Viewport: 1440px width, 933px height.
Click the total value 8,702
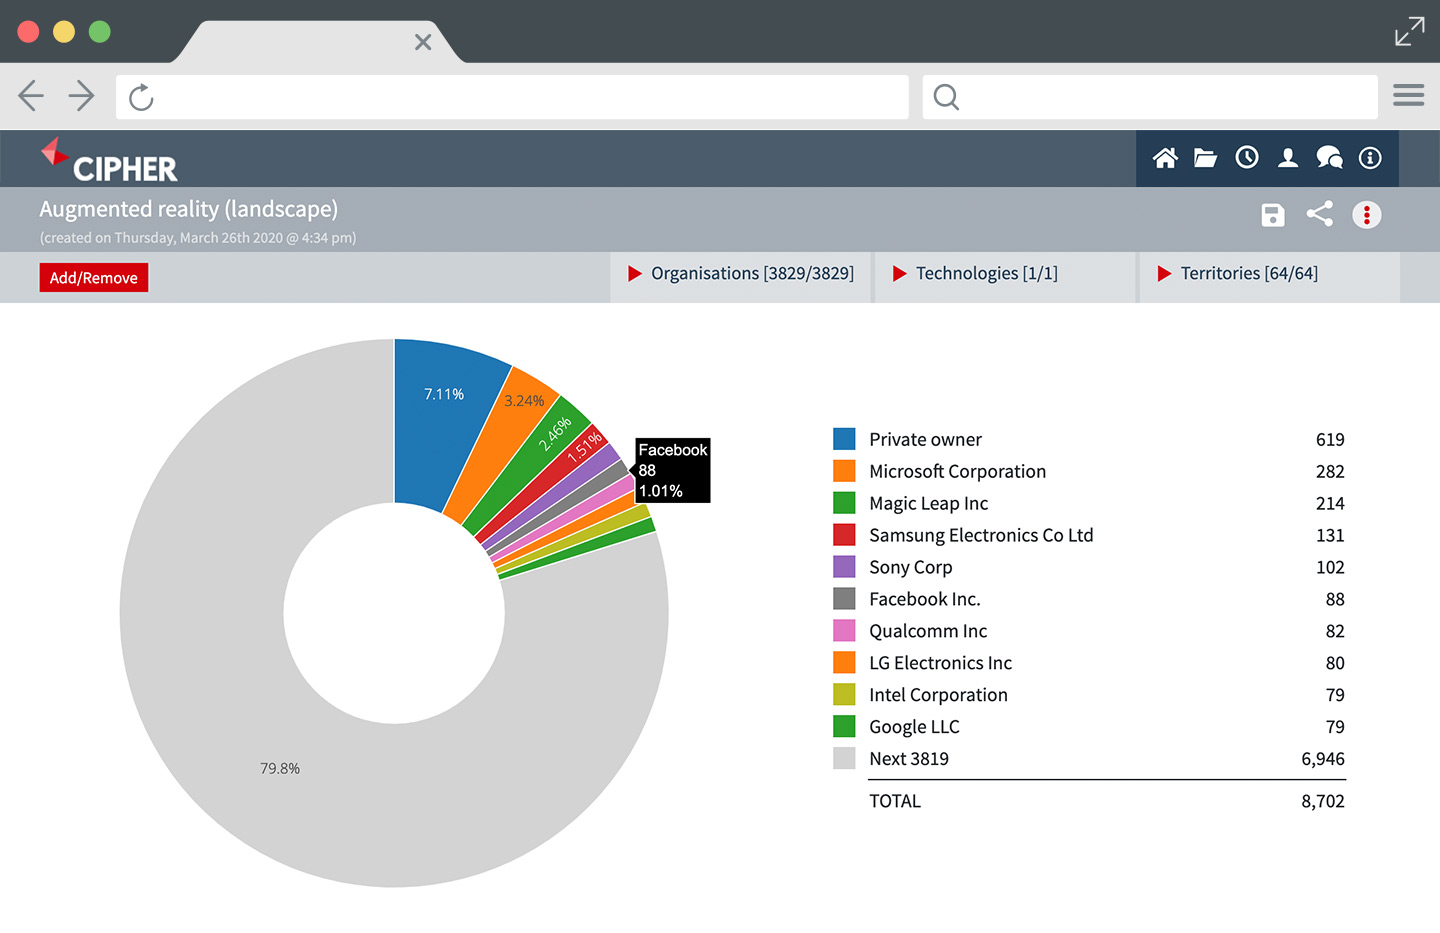[1323, 801]
